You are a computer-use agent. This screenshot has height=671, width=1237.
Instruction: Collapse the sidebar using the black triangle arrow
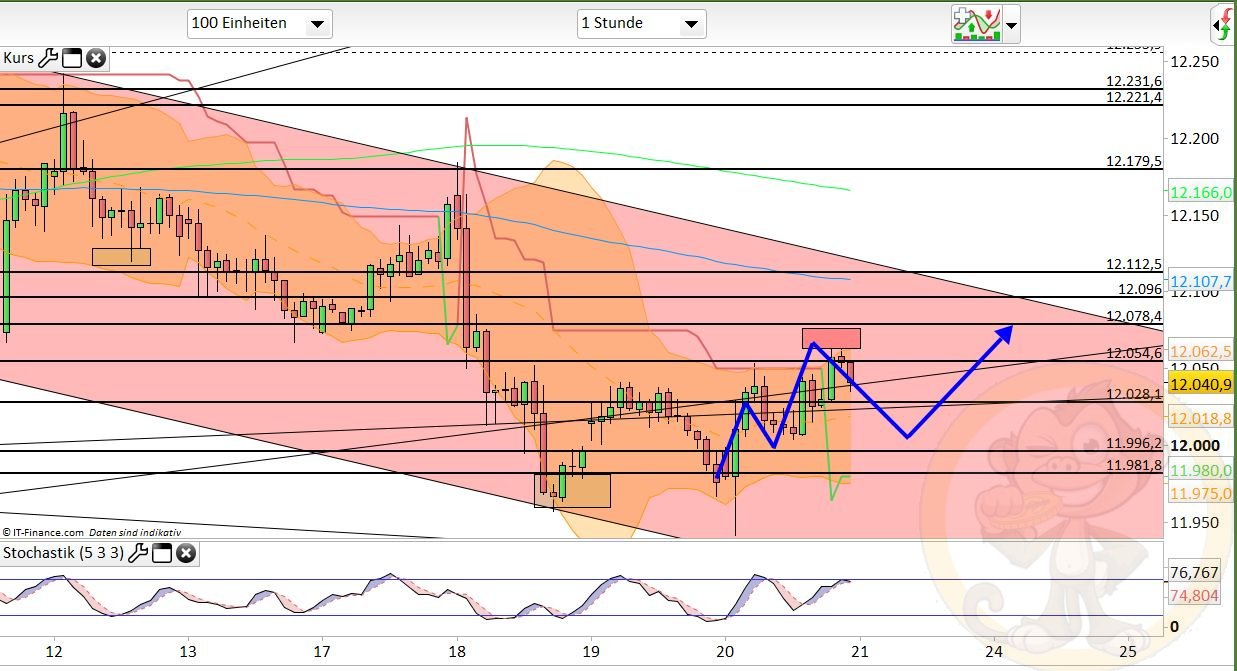coord(1216,25)
